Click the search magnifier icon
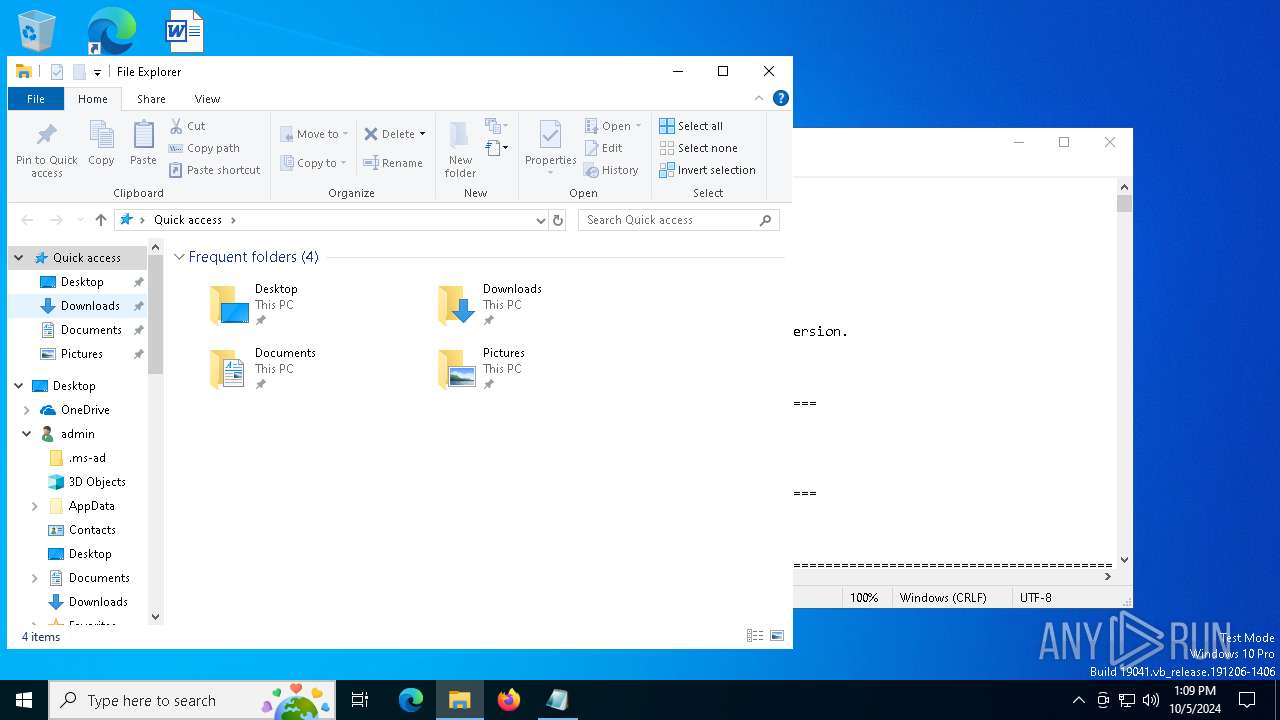 (x=767, y=220)
